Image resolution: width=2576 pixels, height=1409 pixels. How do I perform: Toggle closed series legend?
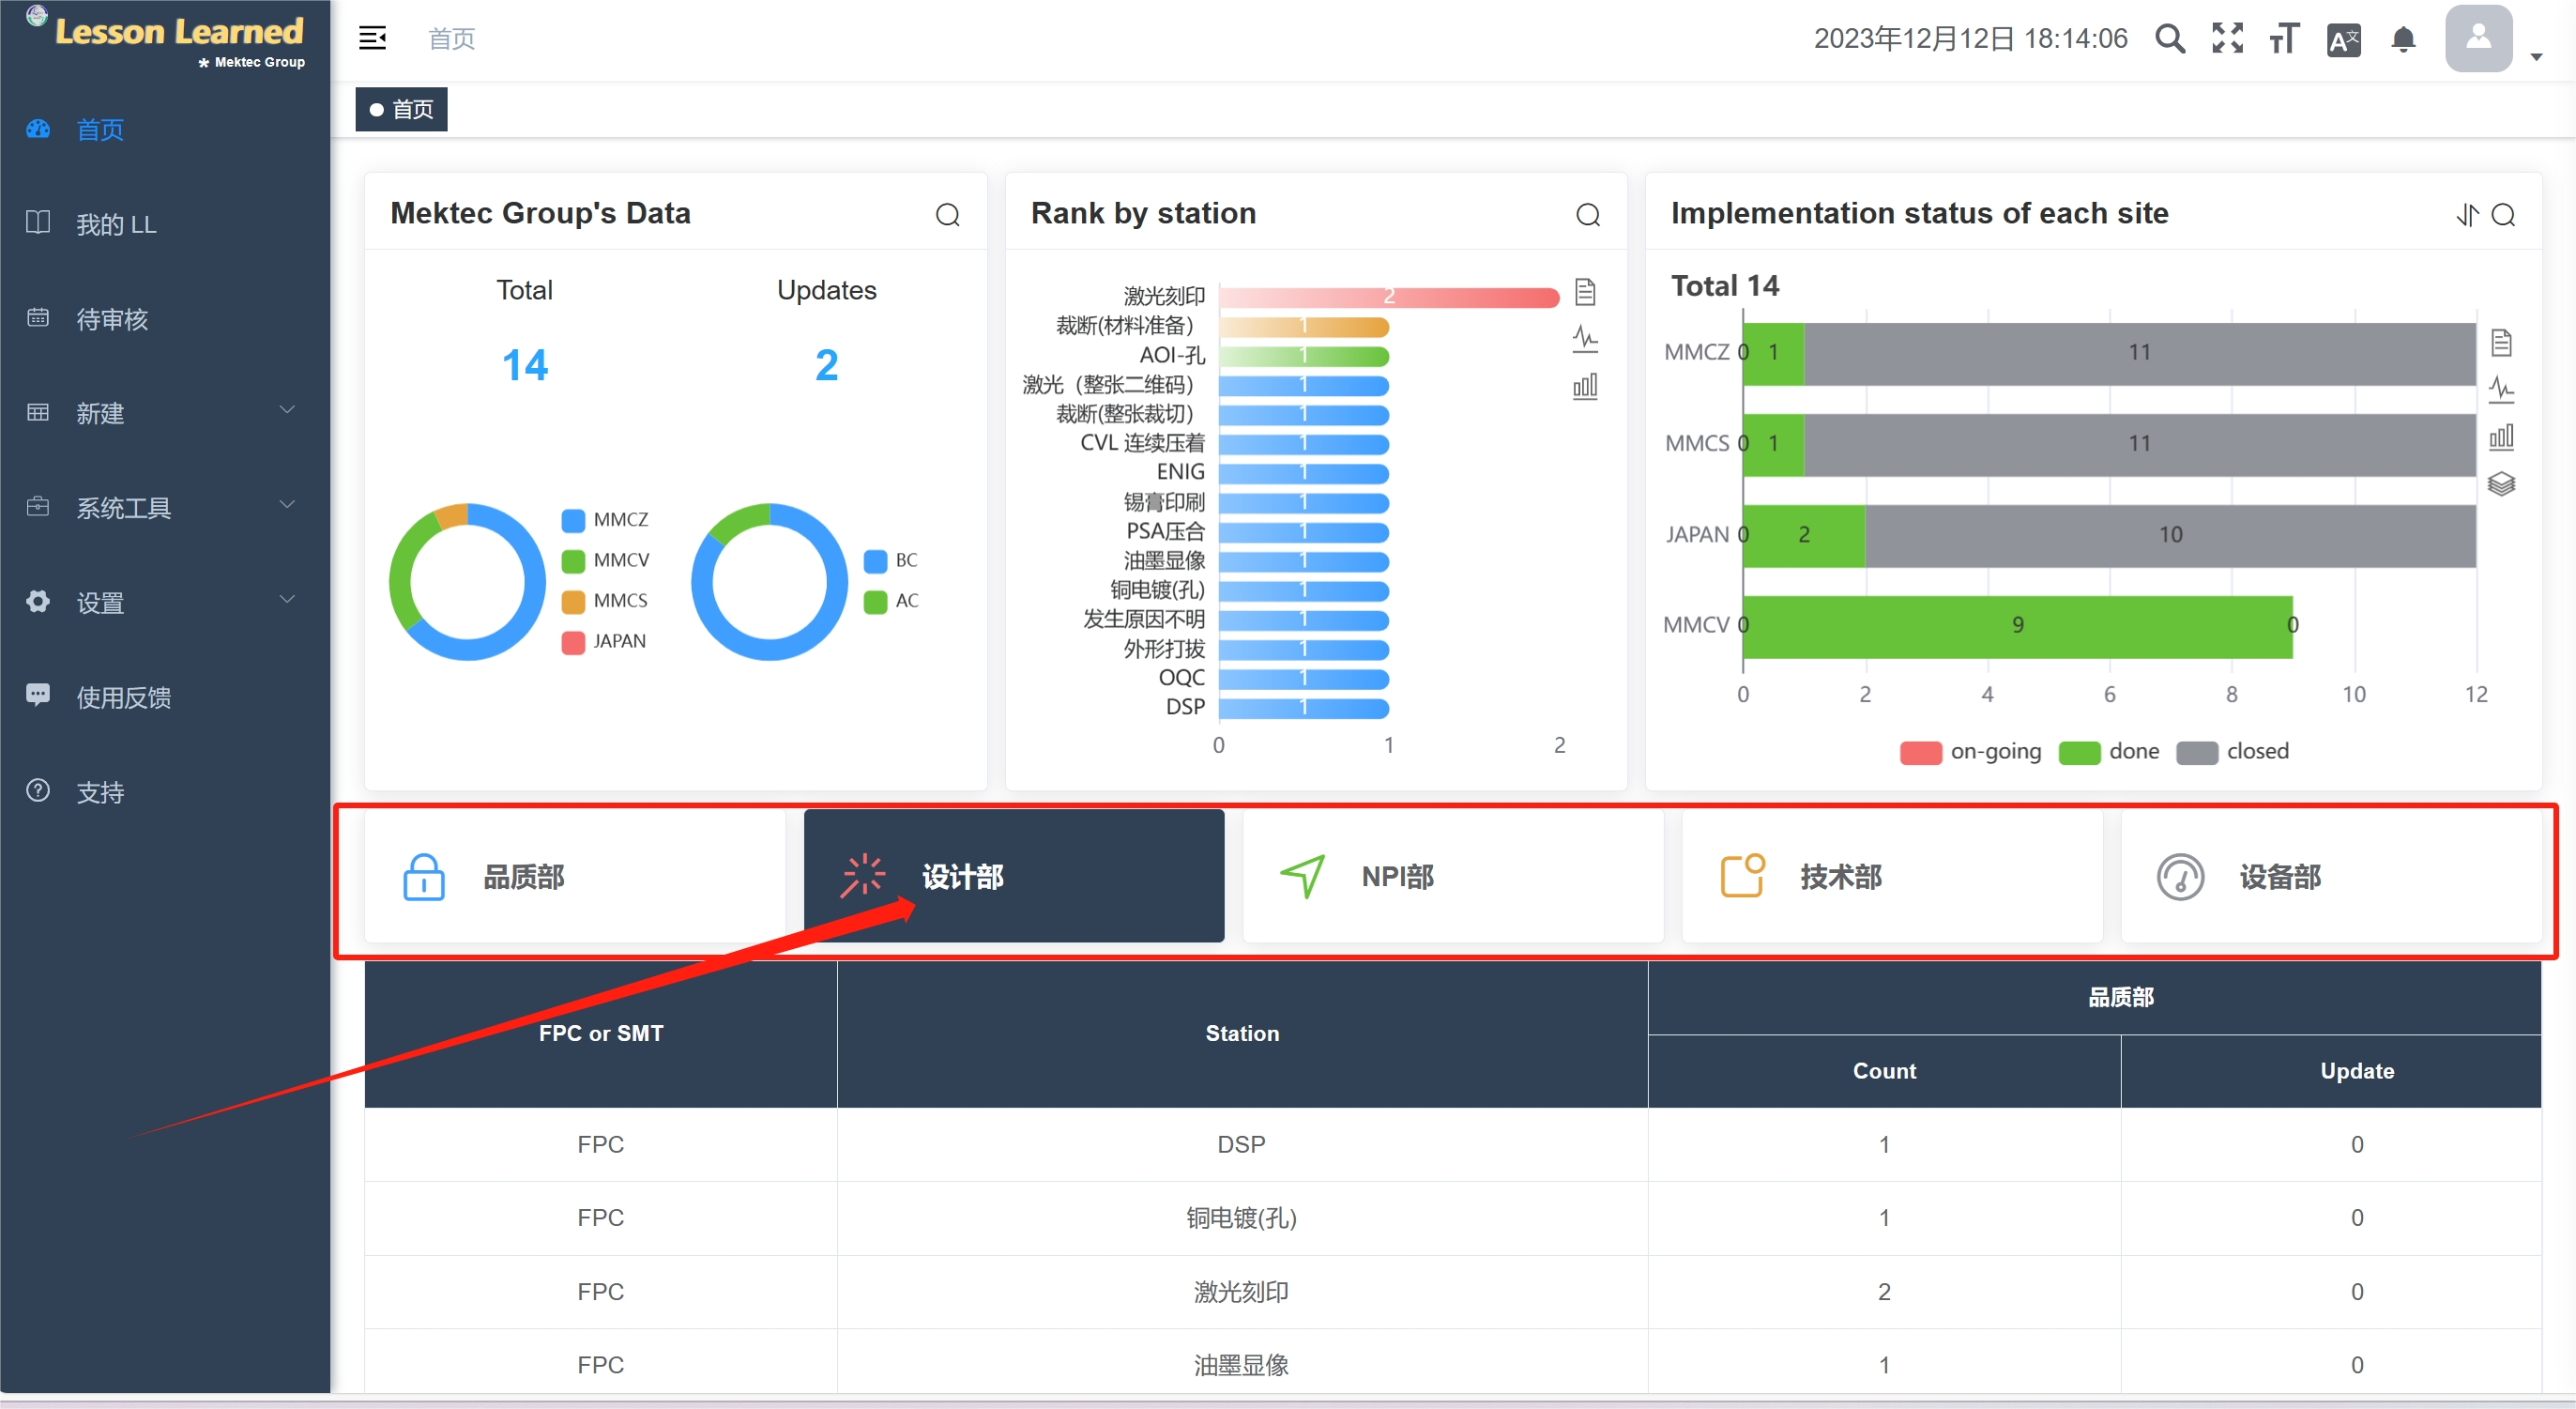click(2232, 751)
